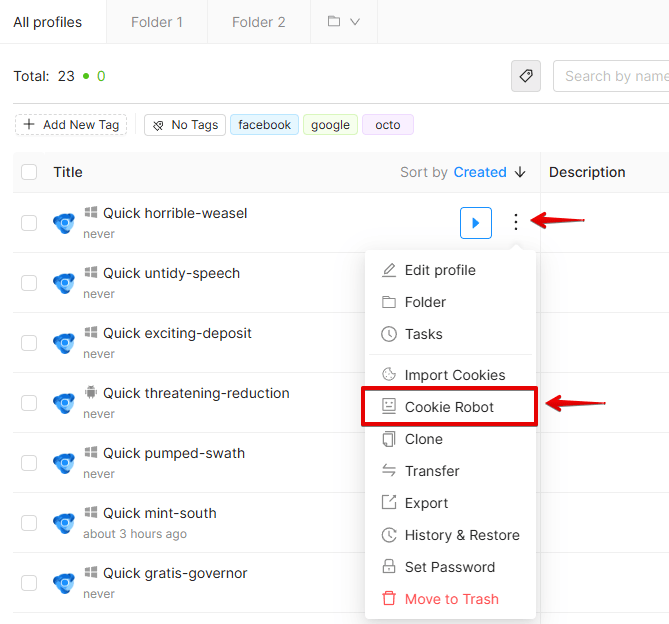The height and width of the screenshot is (624, 669).
Task: Open three-dot menu for Quick horrible-weasel
Action: pyautogui.click(x=516, y=222)
